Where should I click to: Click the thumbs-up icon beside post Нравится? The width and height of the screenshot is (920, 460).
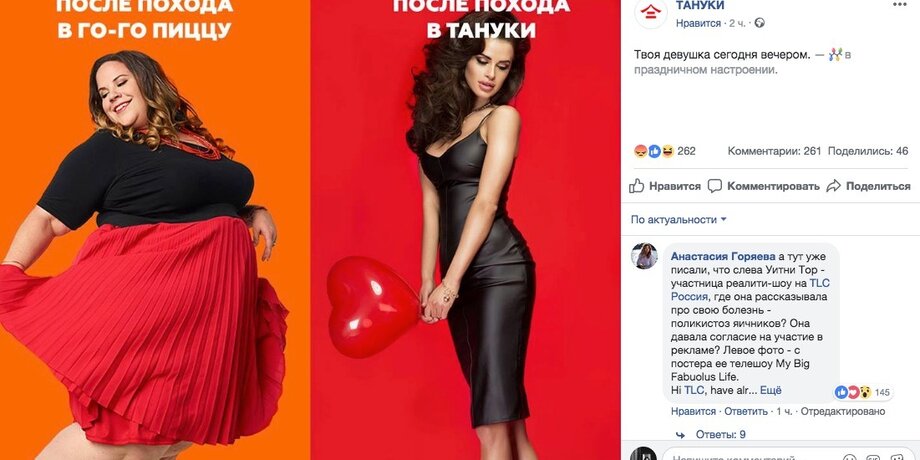637,186
